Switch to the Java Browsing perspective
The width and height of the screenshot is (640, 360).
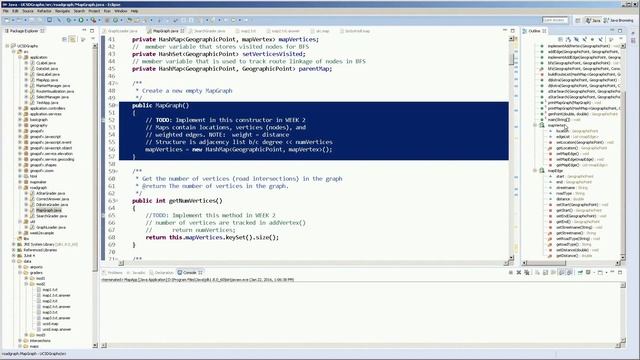[619, 20]
